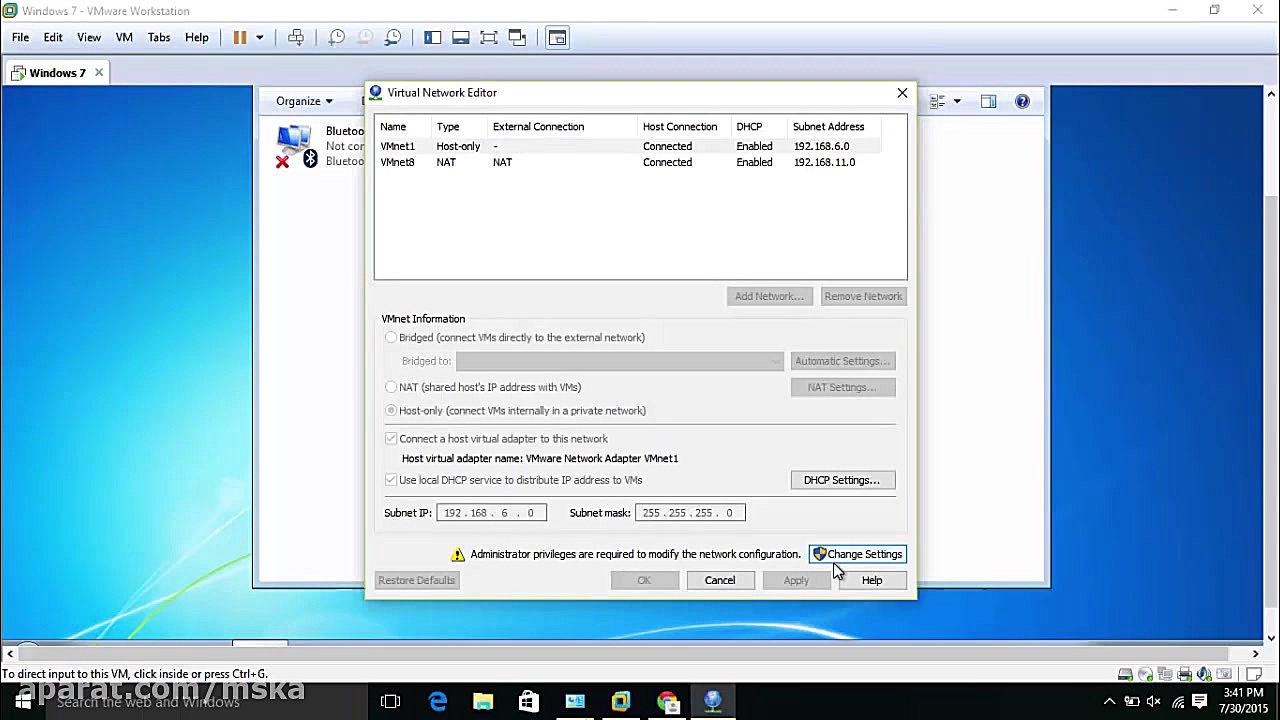Open the Windows Start button
The height and width of the screenshot is (720, 1280).
click(23, 702)
